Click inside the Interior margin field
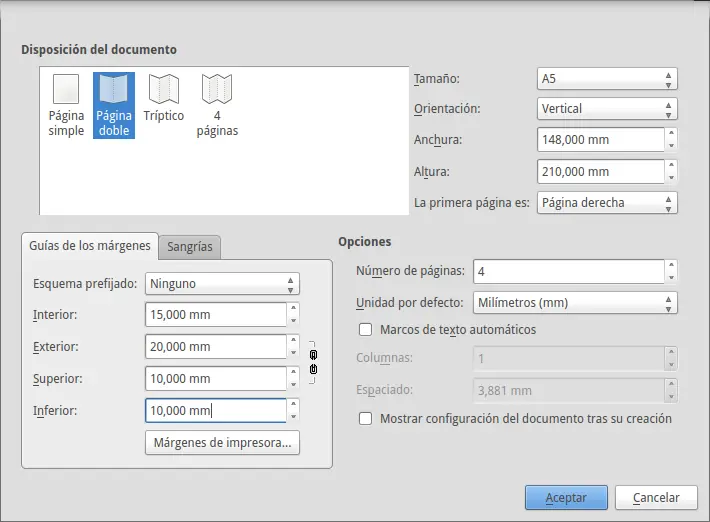Viewport: 710px width, 522px height. pos(216,315)
